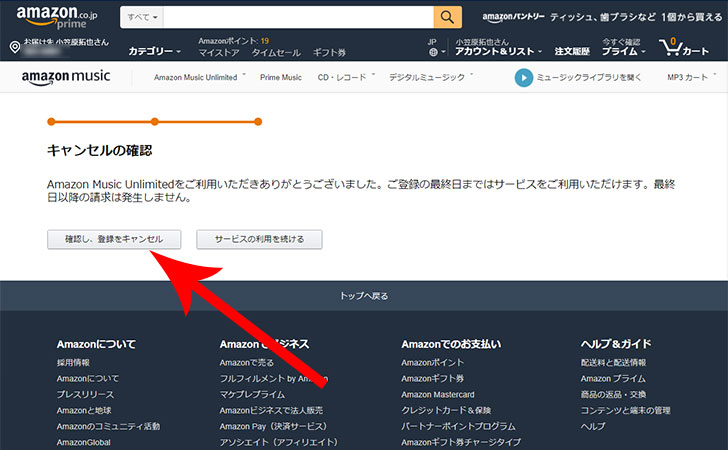
Task: Open footer link Amazonギフト券
Action: [x=432, y=378]
